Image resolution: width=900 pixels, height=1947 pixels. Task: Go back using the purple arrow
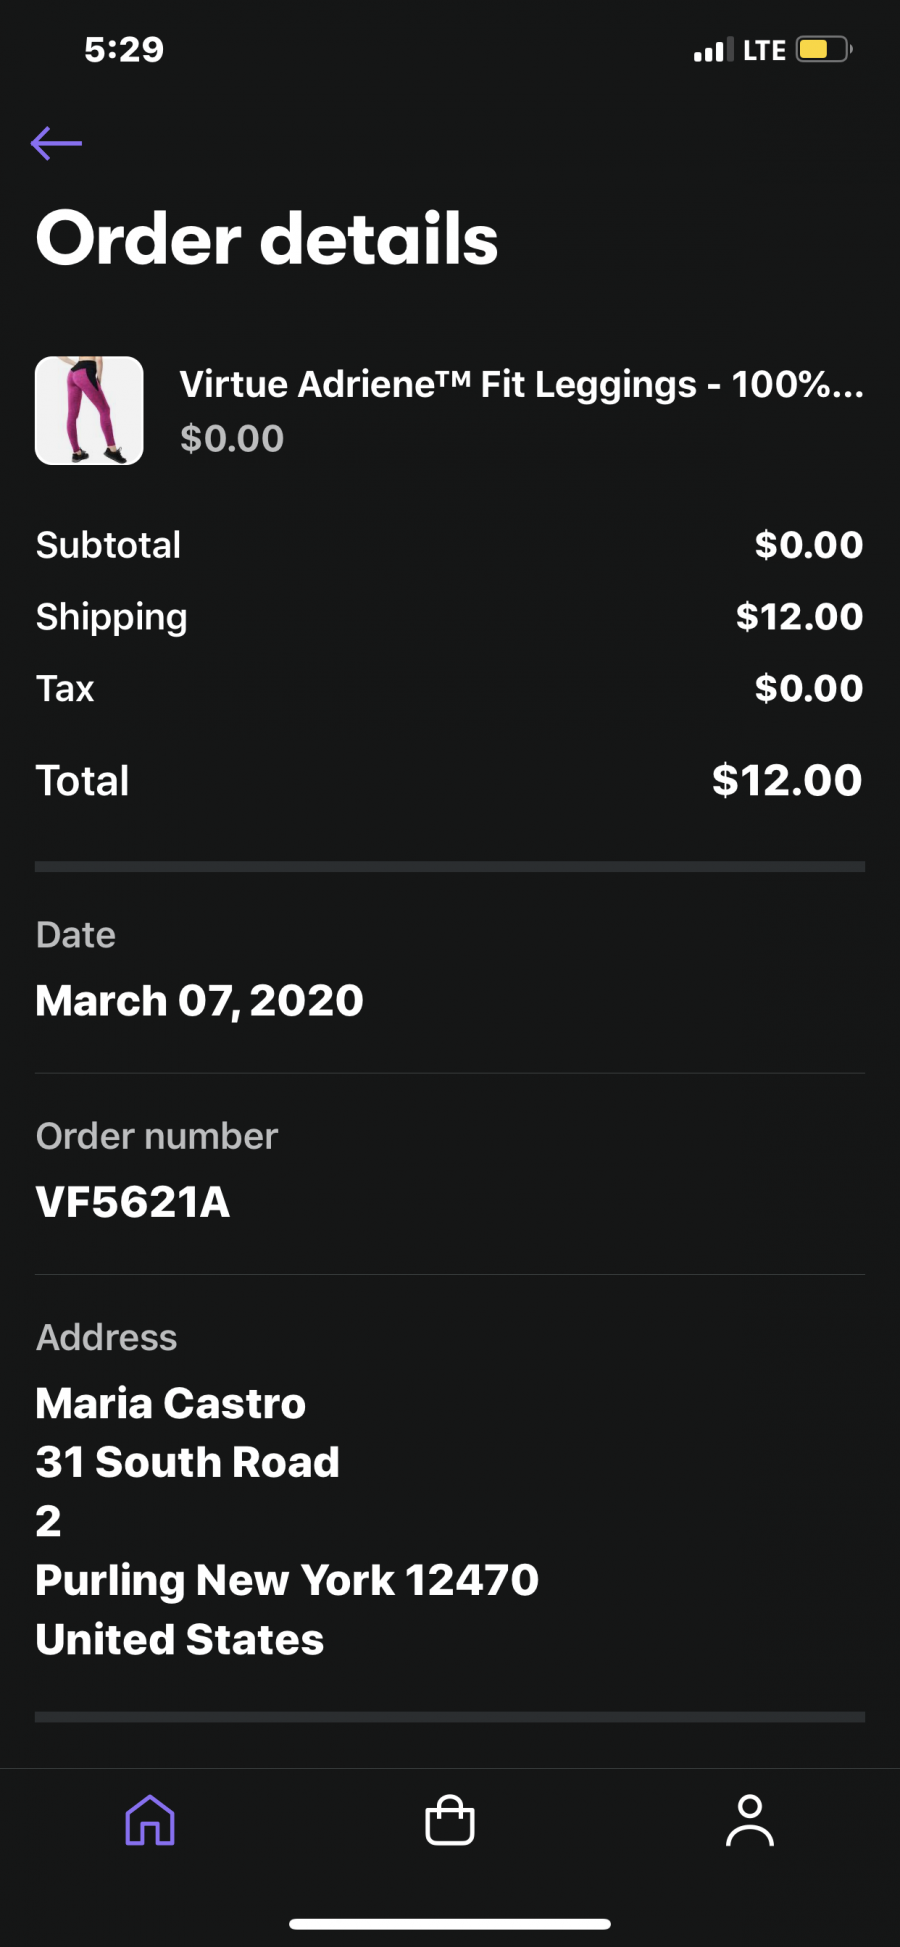(x=56, y=143)
